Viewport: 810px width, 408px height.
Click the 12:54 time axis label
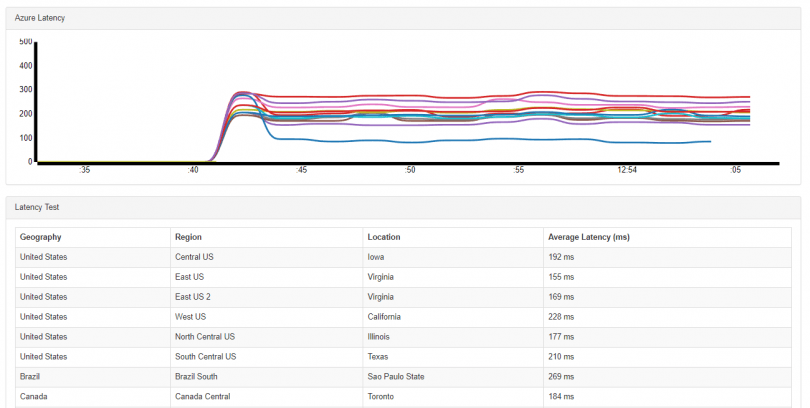(627, 171)
